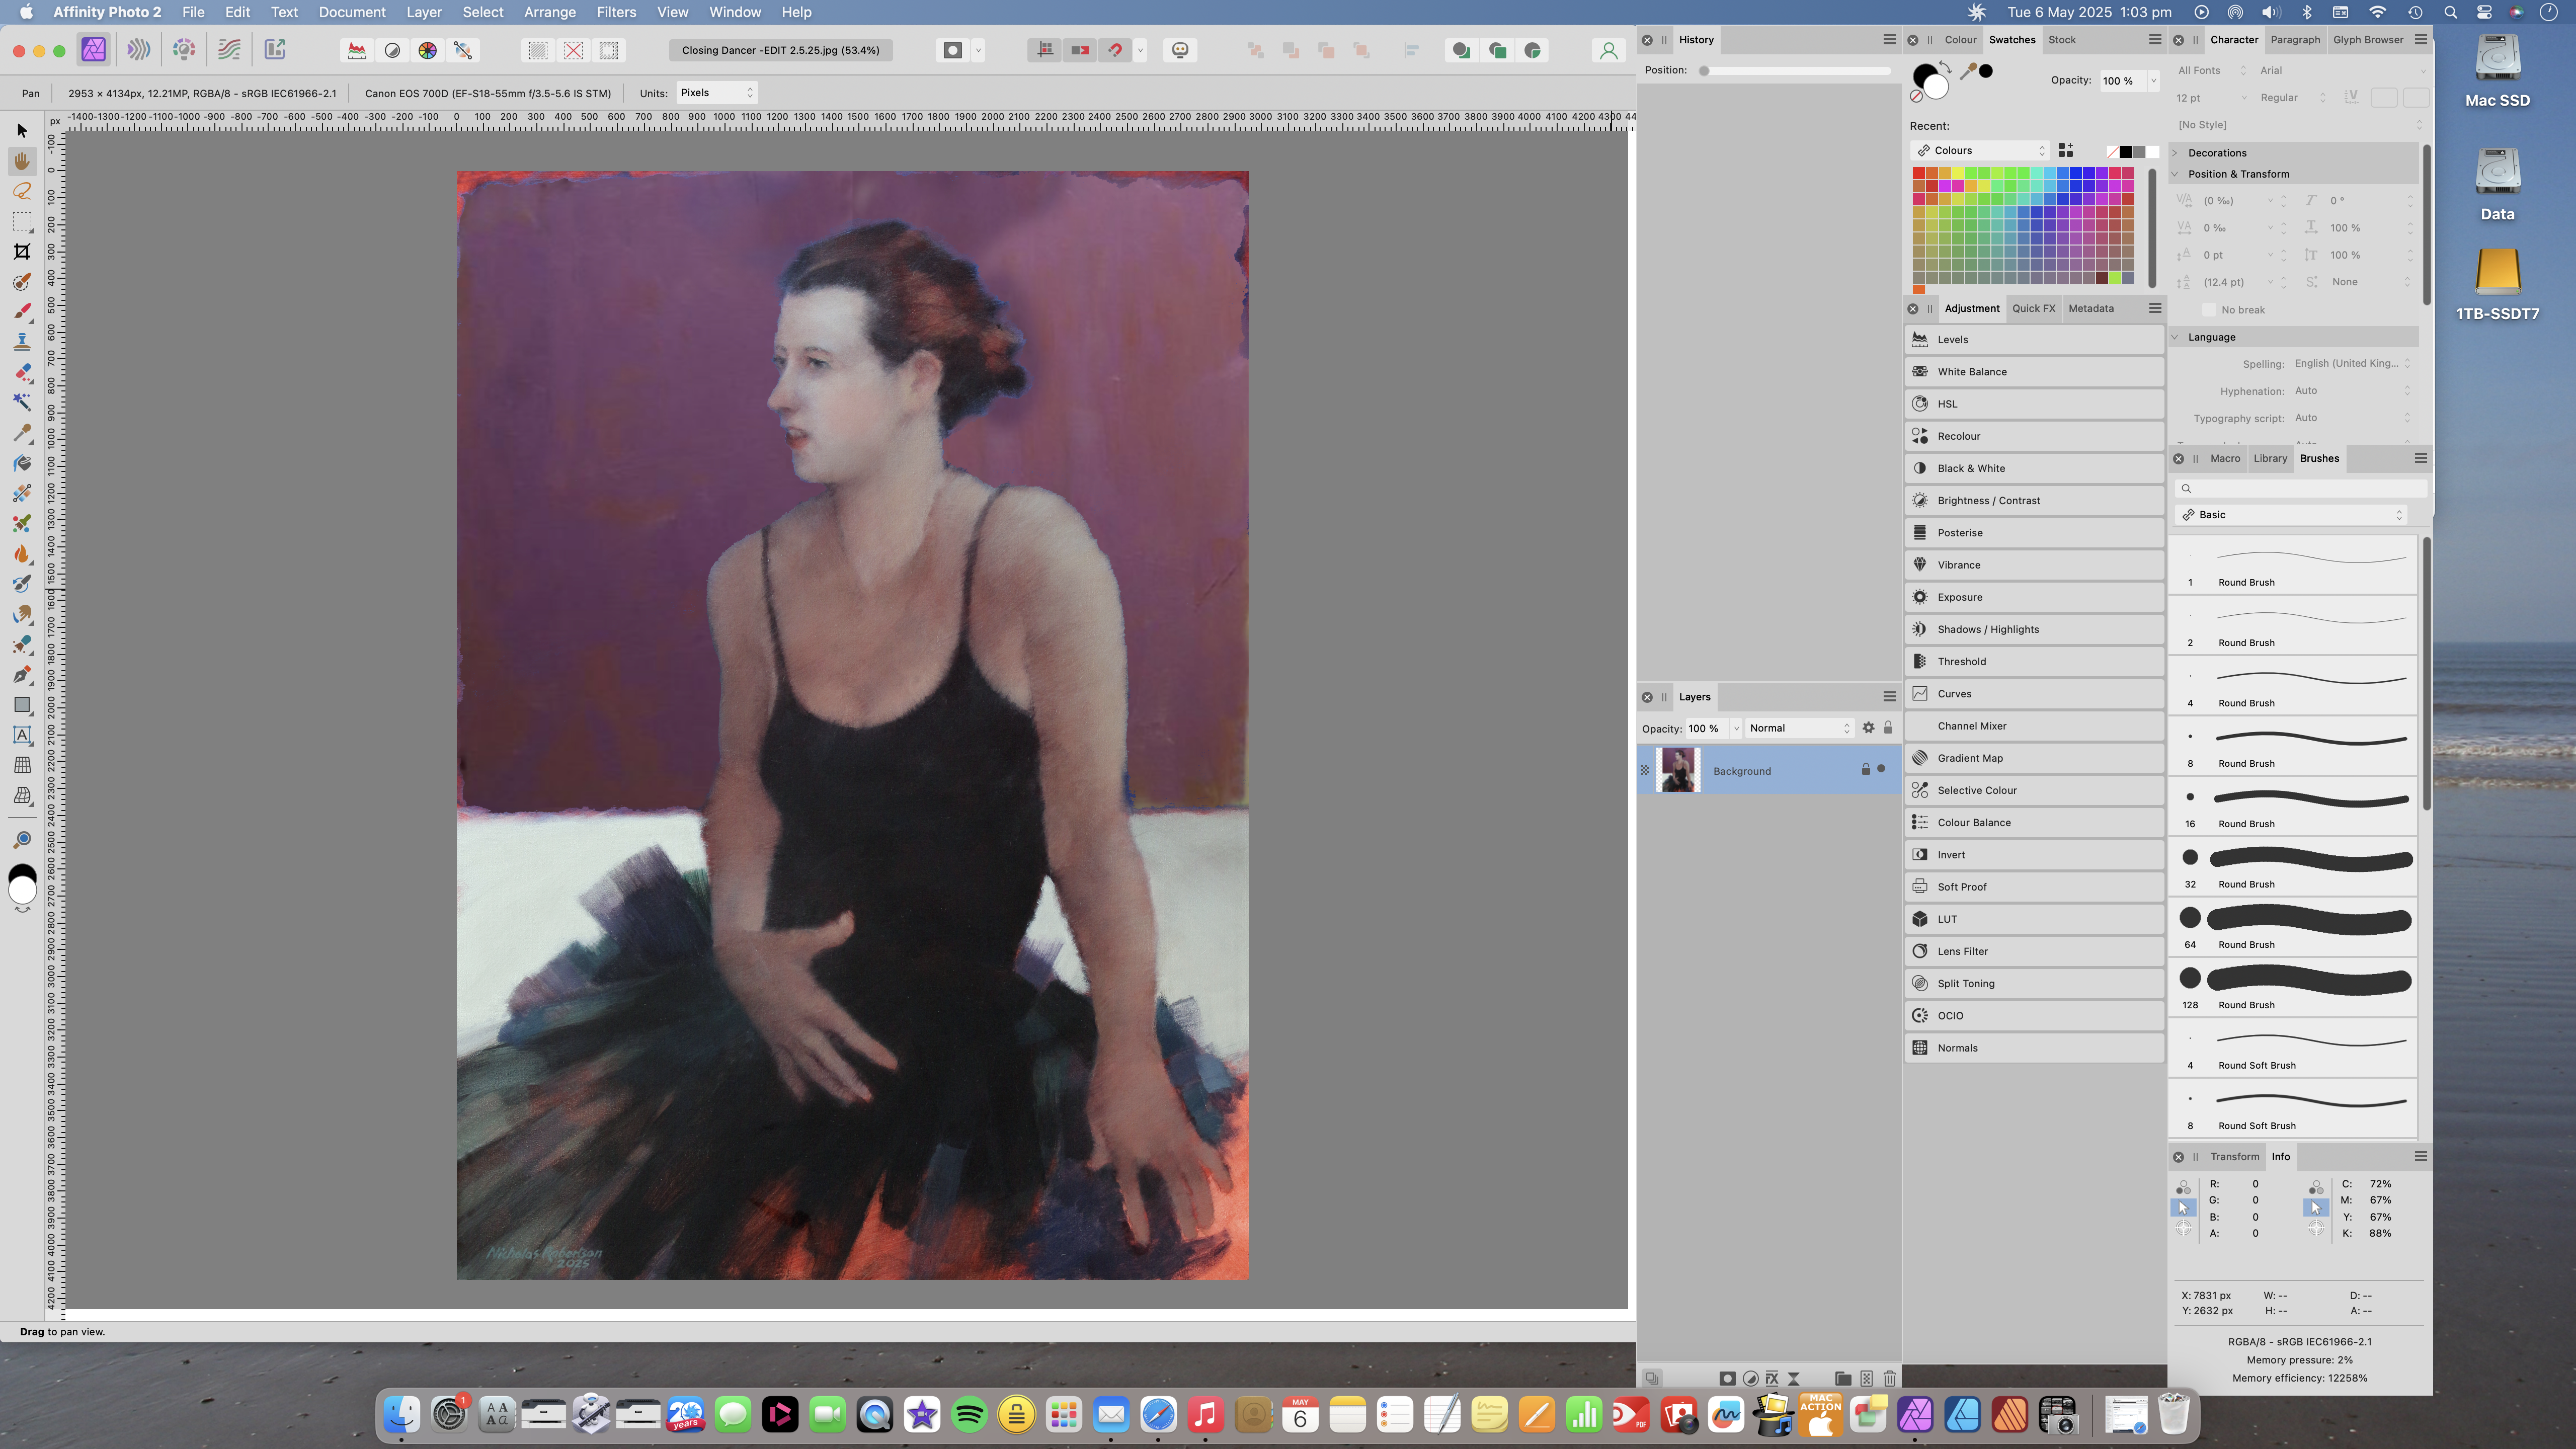This screenshot has height=1449, width=2576.
Task: Open the layer blend mode Normal dropdown
Action: (1800, 728)
